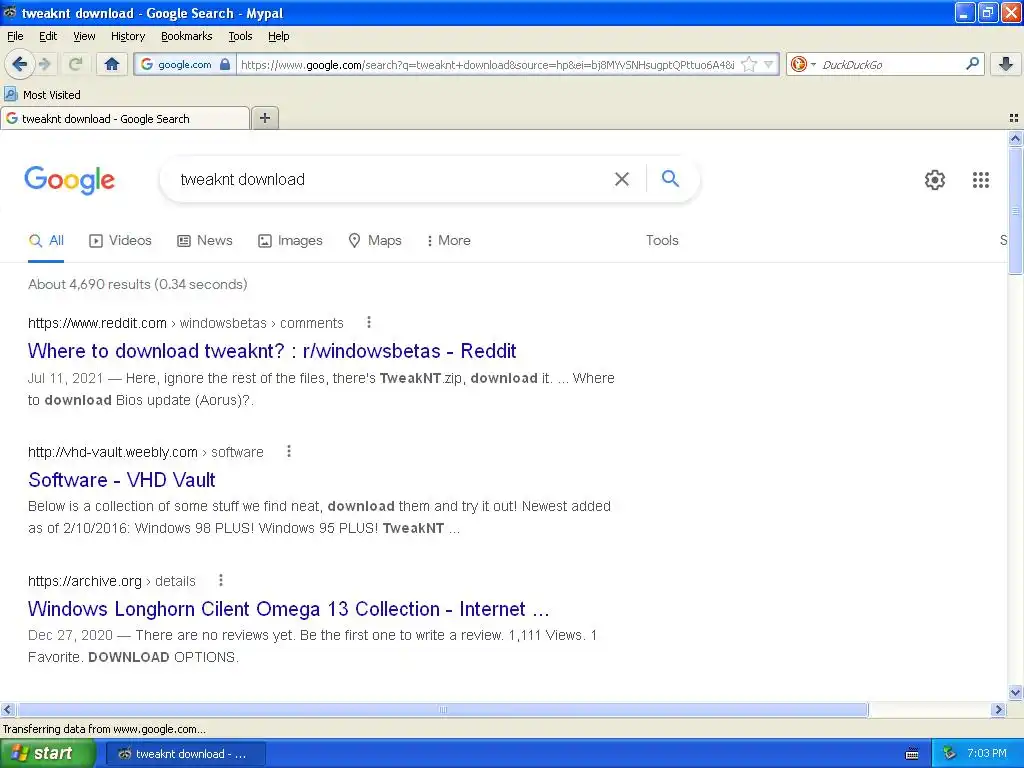Click the magnifier in DuckDuckGo search box
Viewport: 1024px width, 768px height.
point(972,64)
